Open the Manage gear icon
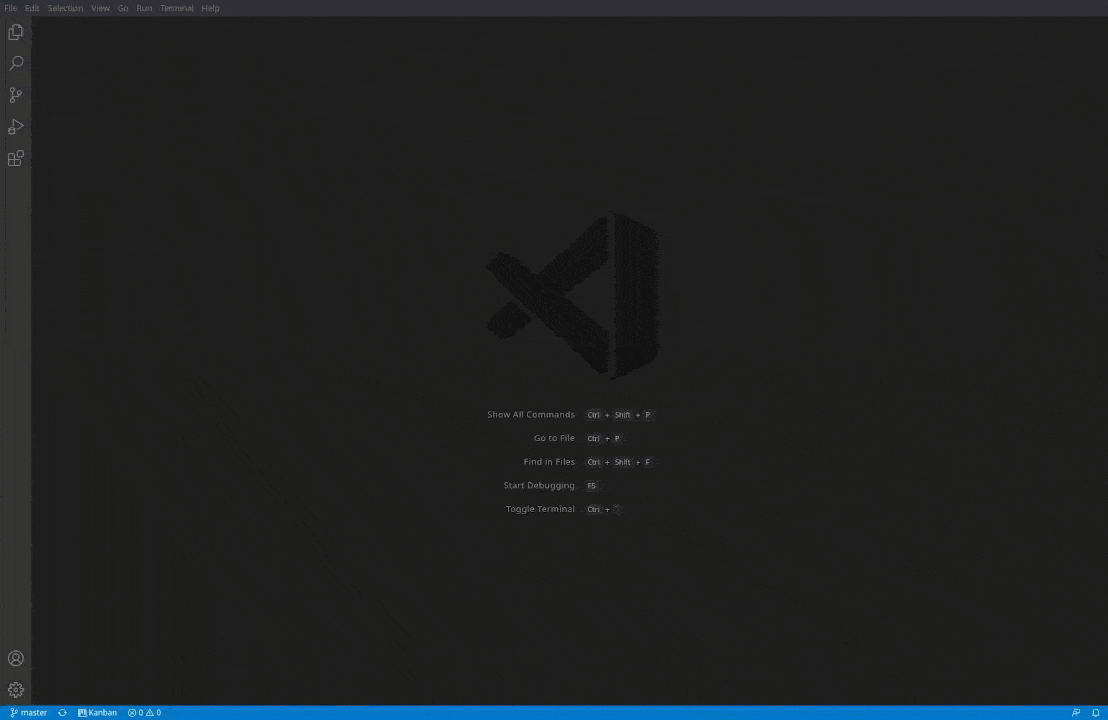This screenshot has height=720, width=1108. 16,690
